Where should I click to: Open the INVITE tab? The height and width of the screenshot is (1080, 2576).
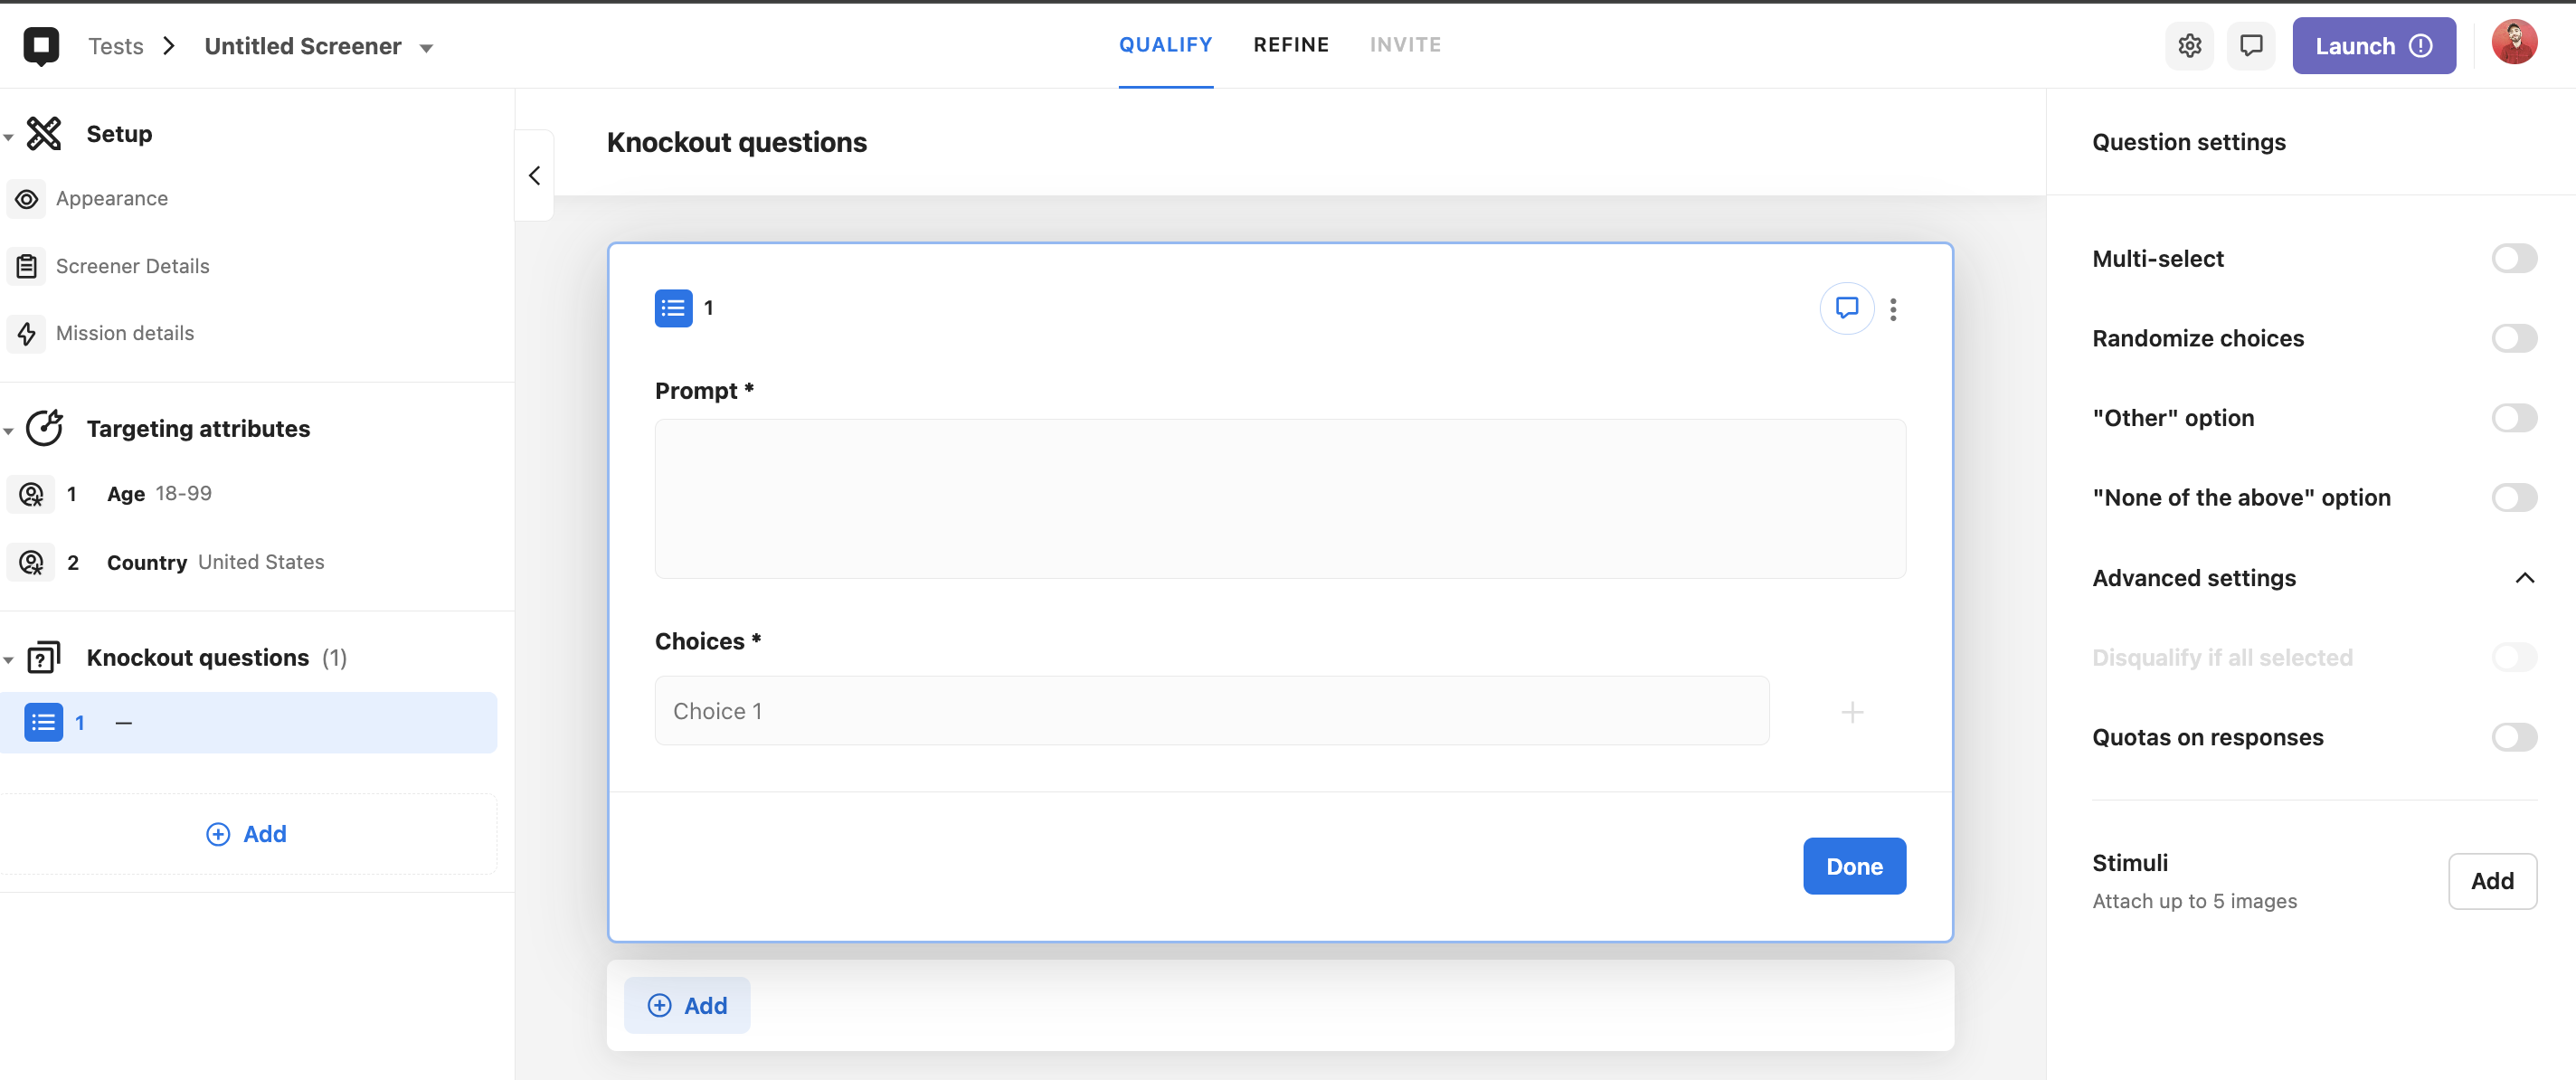[x=1405, y=45]
